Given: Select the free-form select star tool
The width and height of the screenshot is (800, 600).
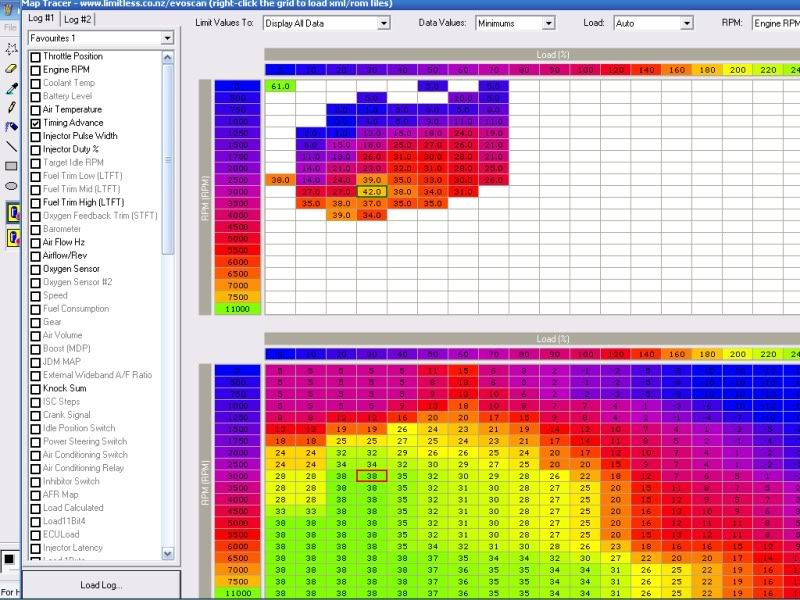Looking at the screenshot, I should pos(11,49).
